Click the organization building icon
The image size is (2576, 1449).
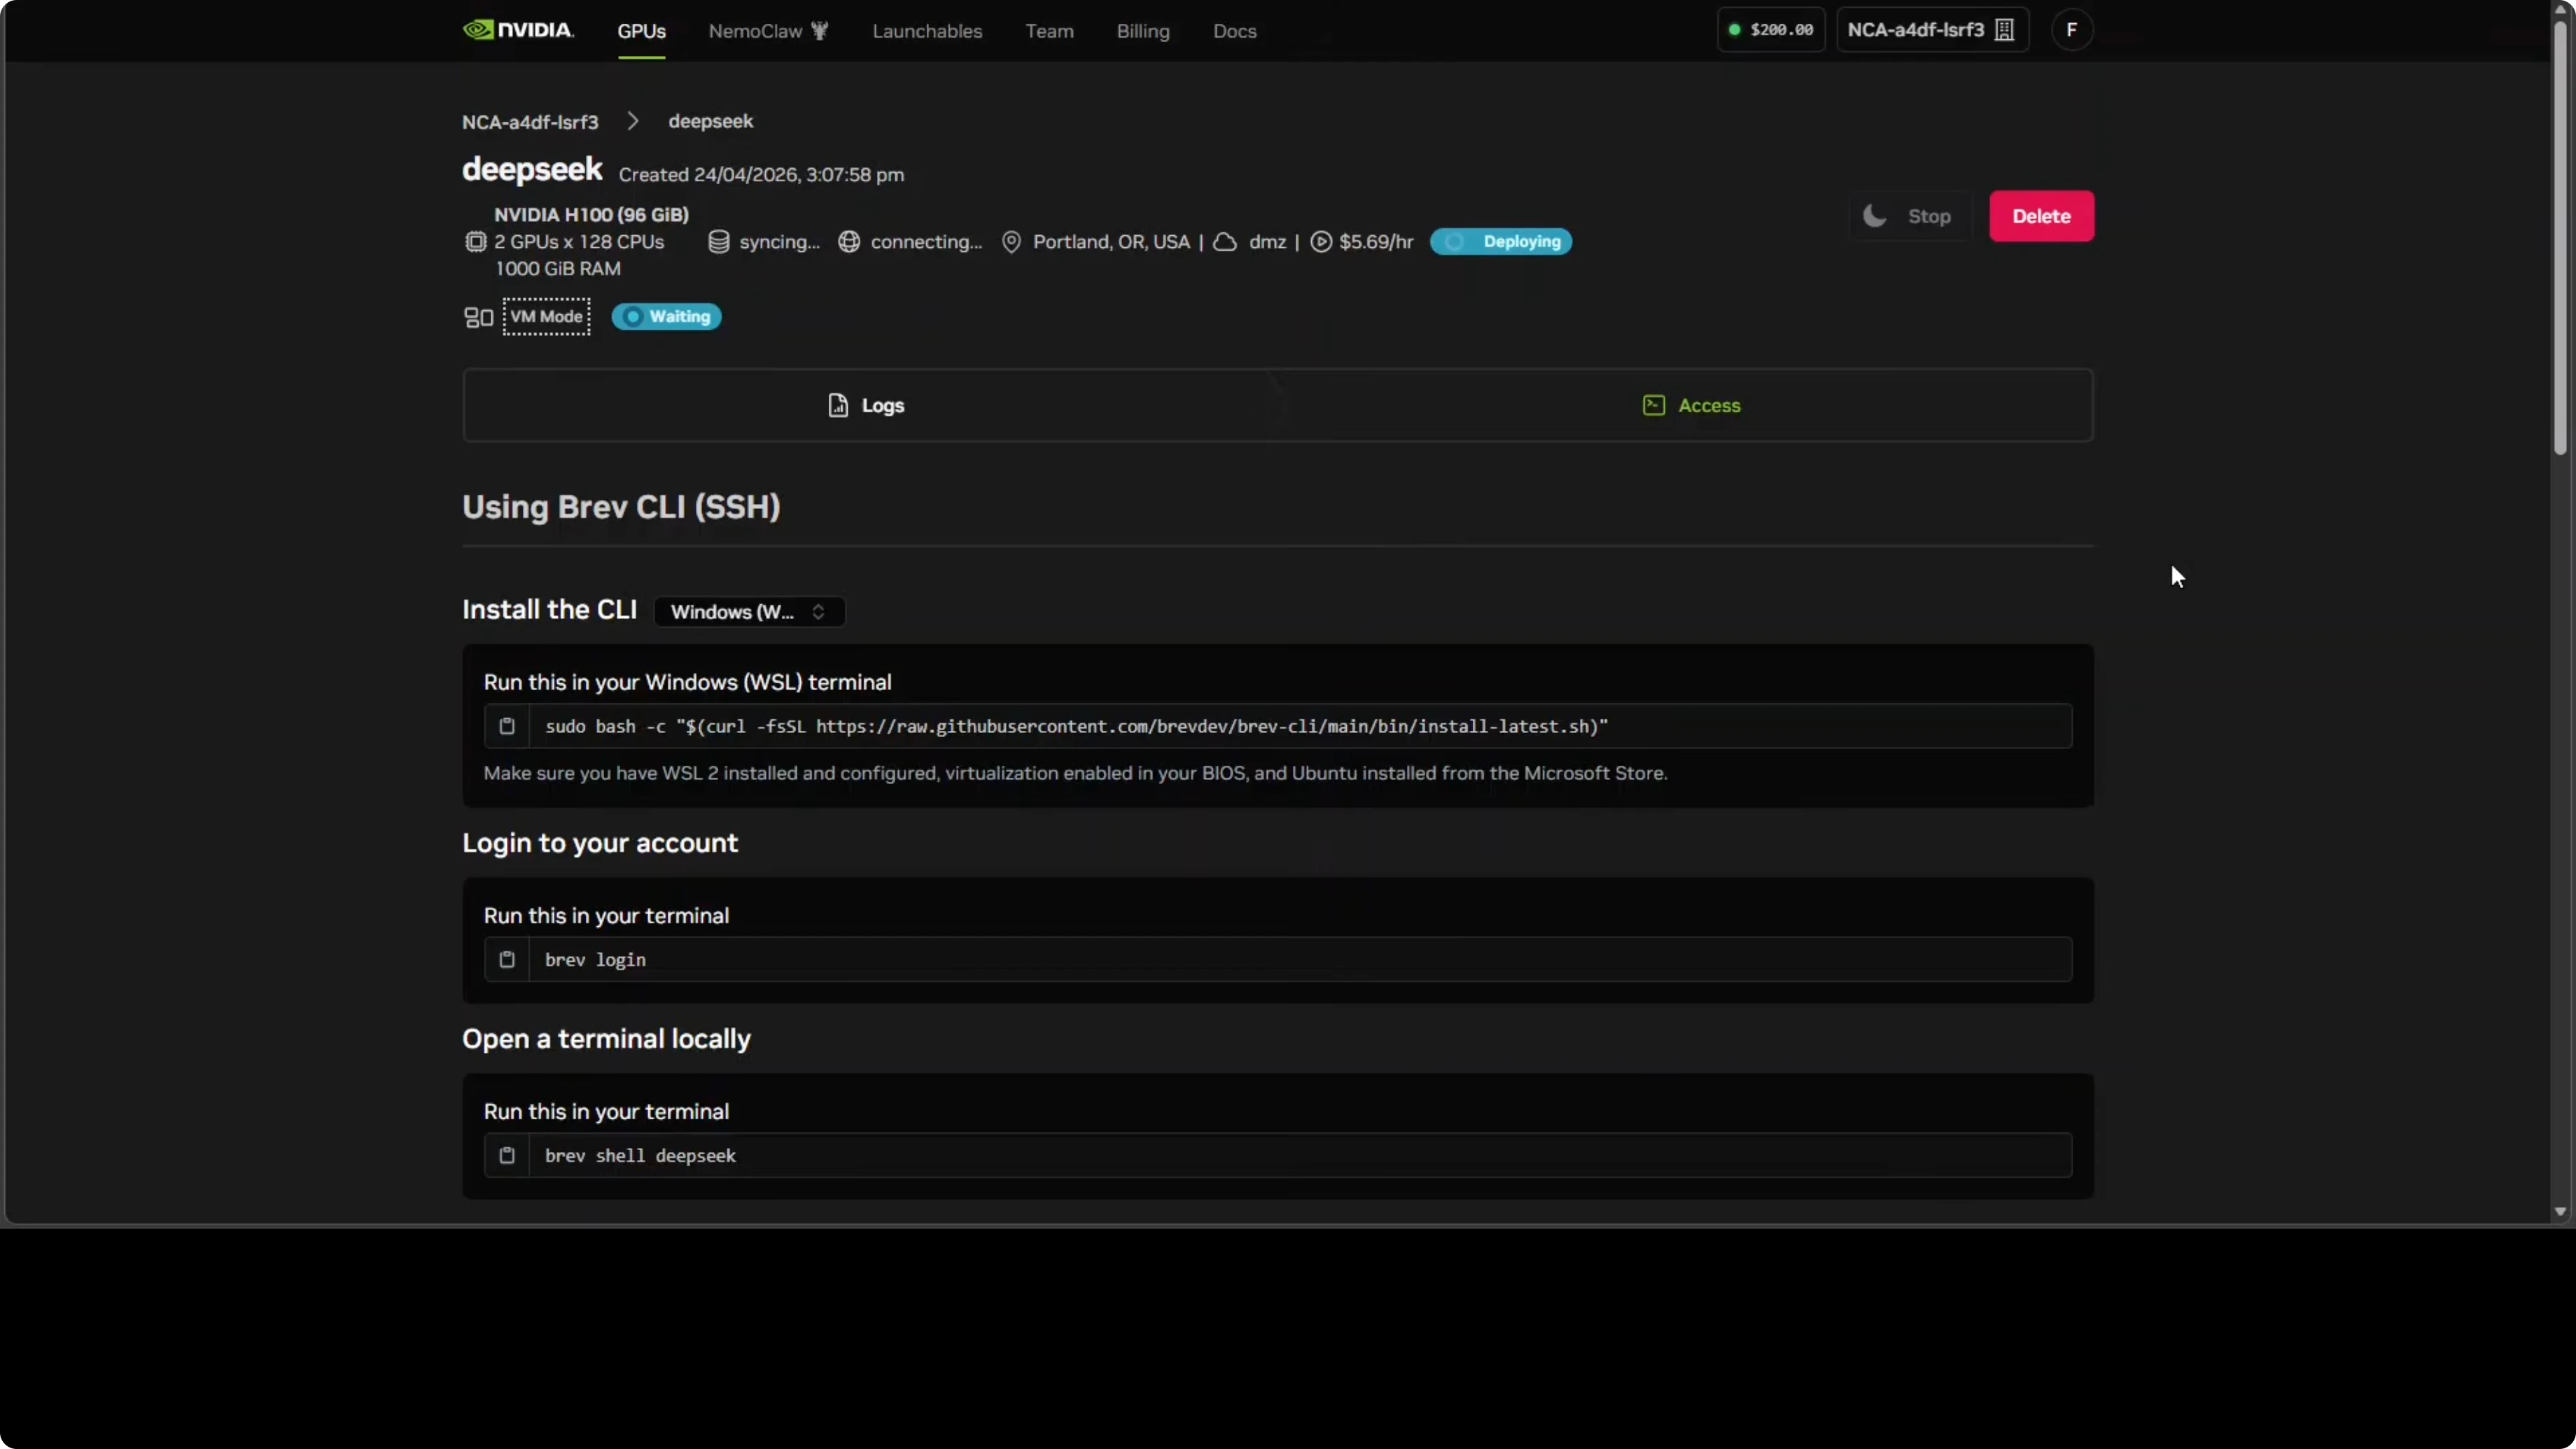[2004, 30]
